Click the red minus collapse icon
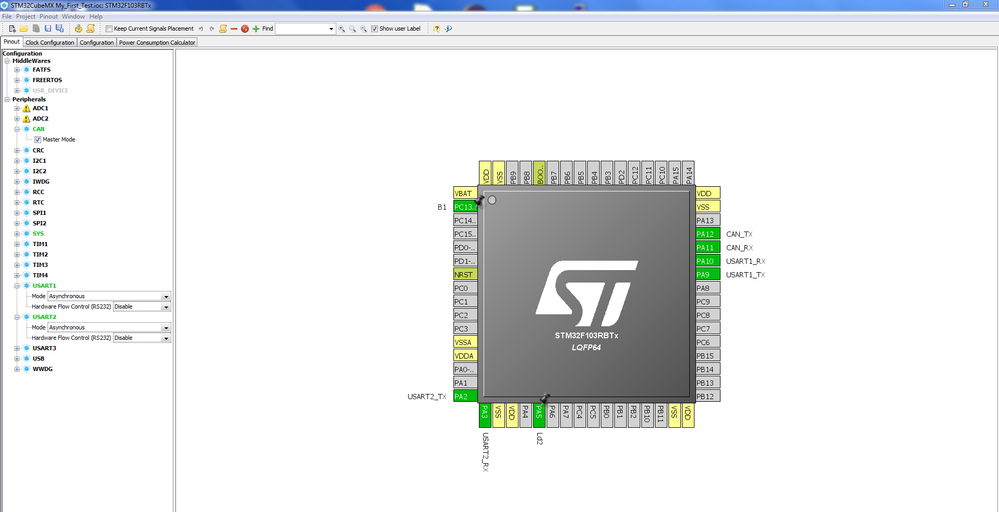999x512 pixels. 234,29
